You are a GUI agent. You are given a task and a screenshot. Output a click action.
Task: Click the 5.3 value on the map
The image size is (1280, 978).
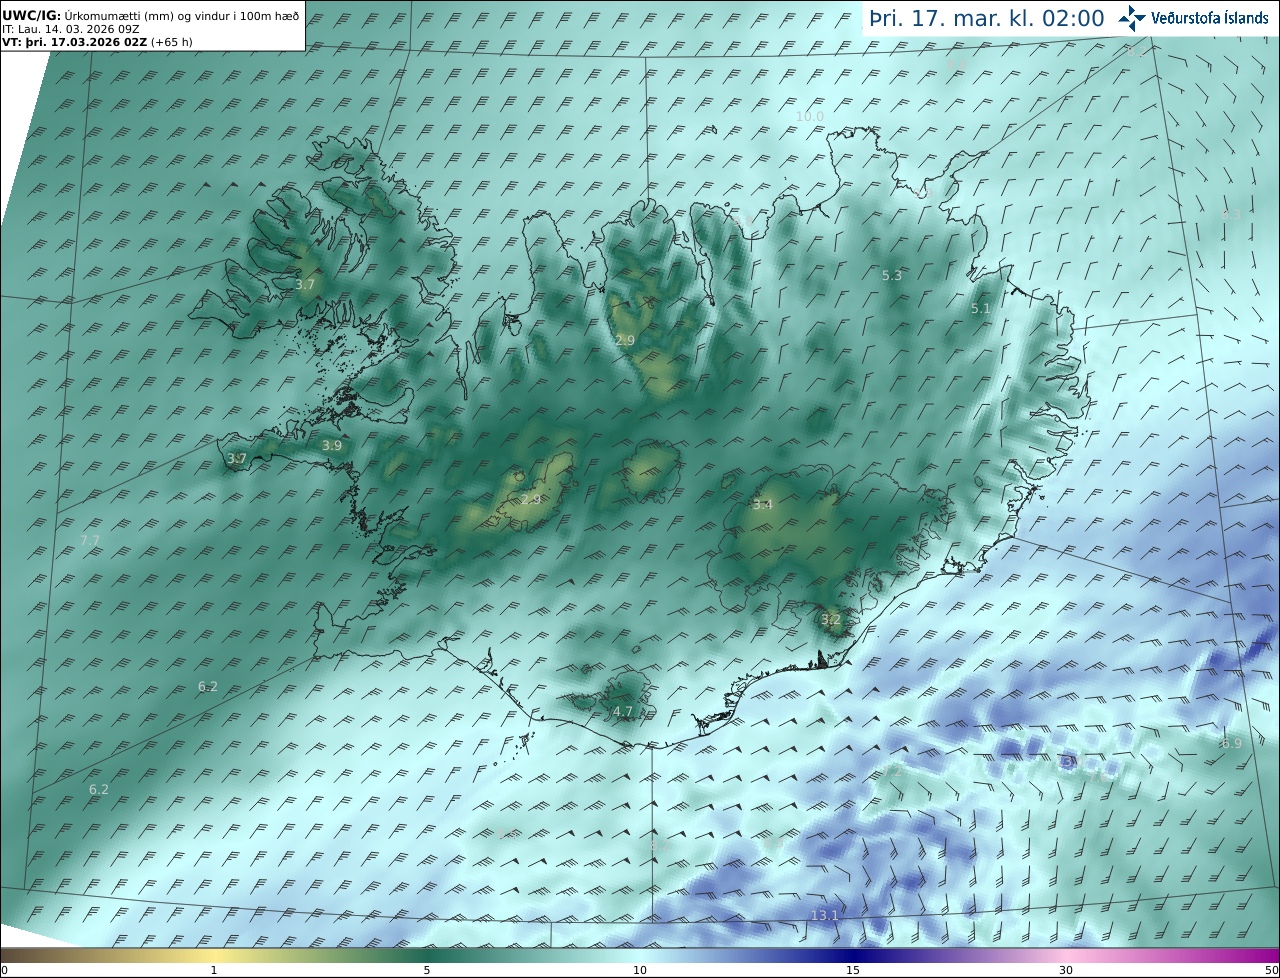pyautogui.click(x=892, y=275)
